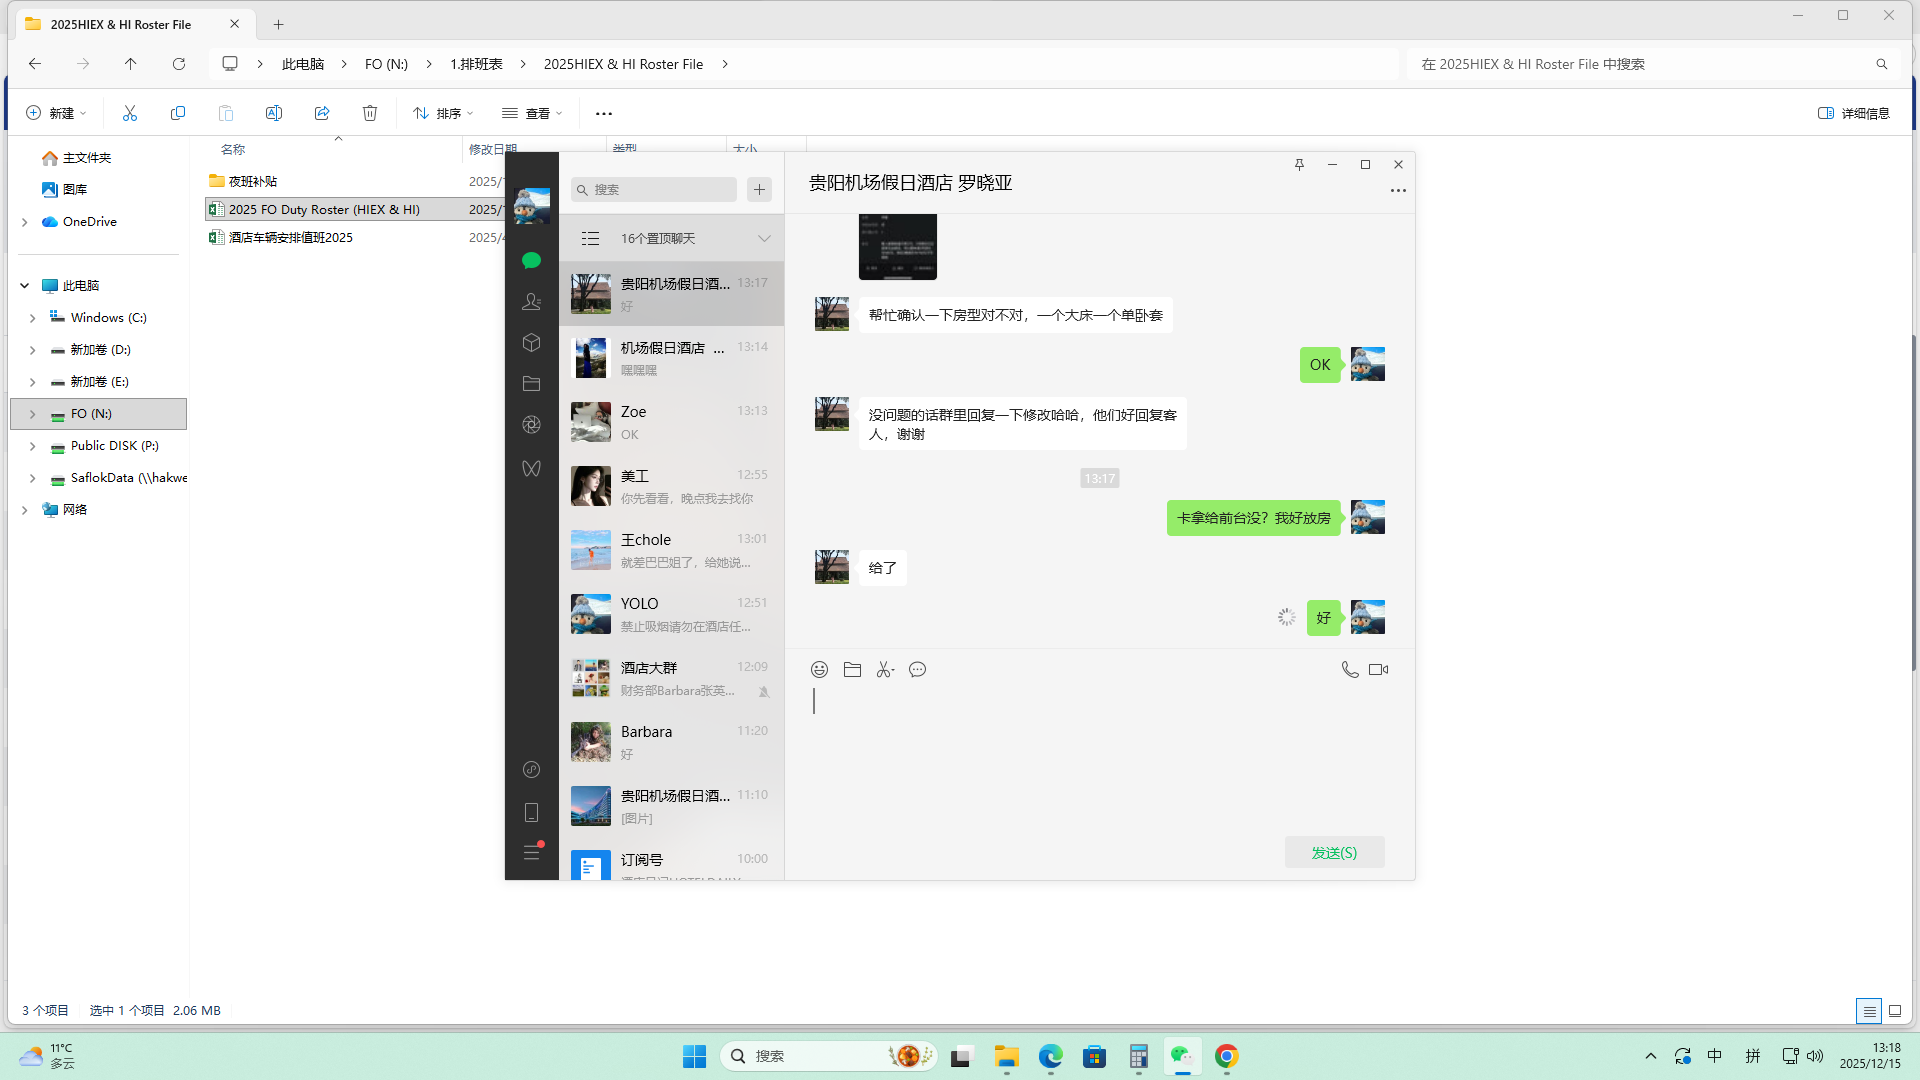Image resolution: width=1920 pixels, height=1080 pixels.
Task: Open the Zoe conversation
Action: (x=671, y=422)
